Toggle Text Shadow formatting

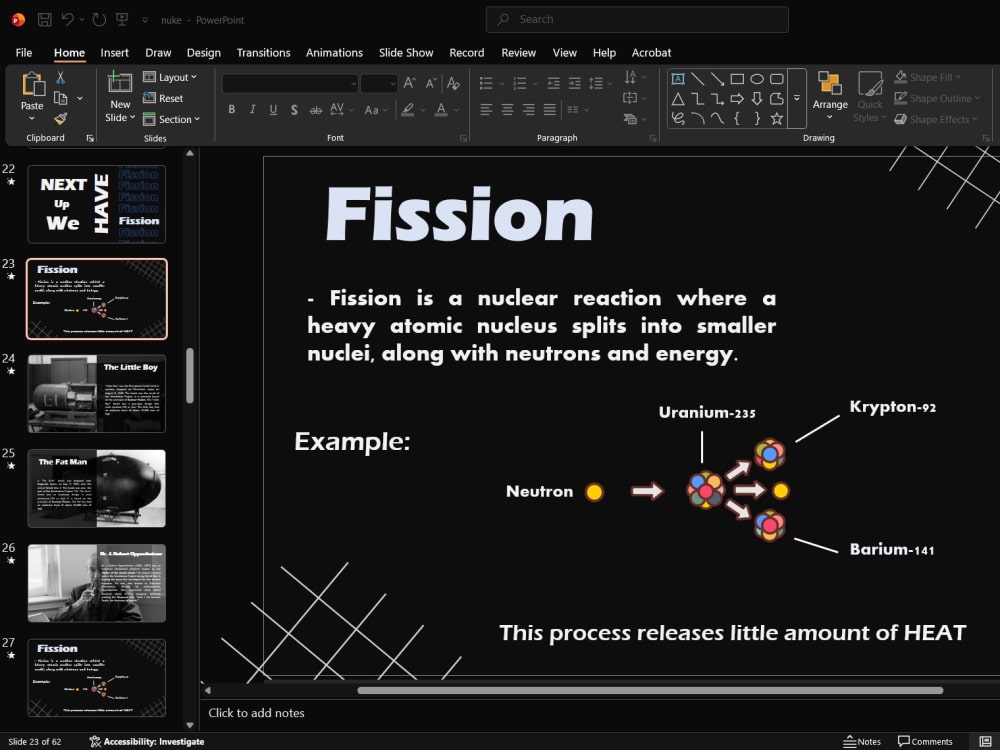294,110
